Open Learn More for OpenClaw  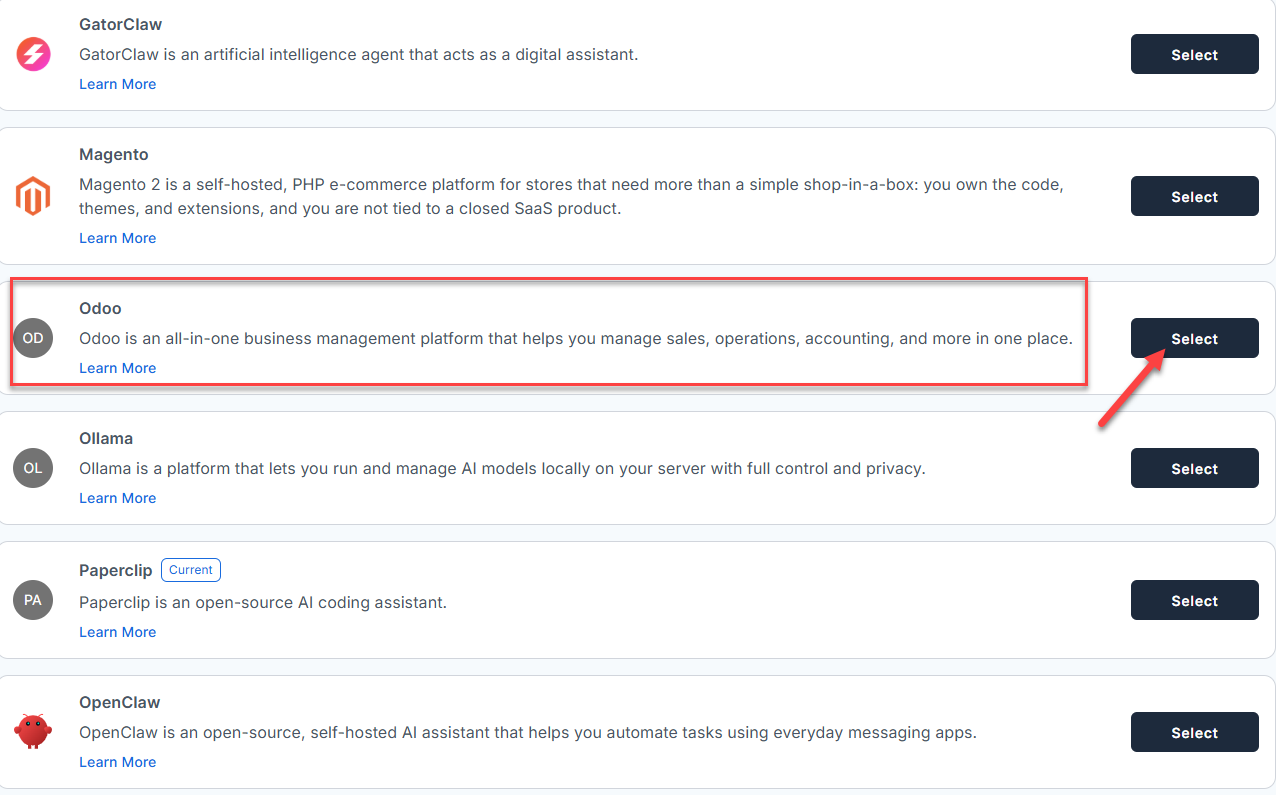[x=117, y=762]
